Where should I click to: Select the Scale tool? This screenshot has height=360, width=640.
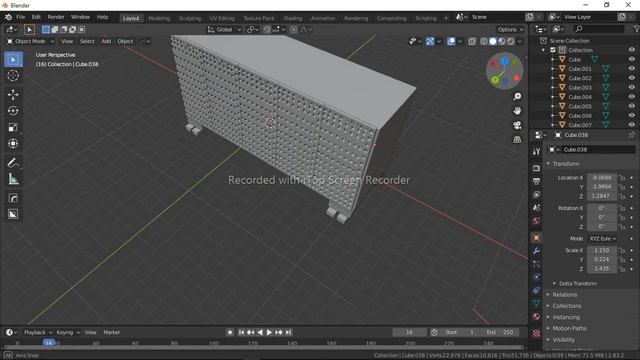pos(13,127)
